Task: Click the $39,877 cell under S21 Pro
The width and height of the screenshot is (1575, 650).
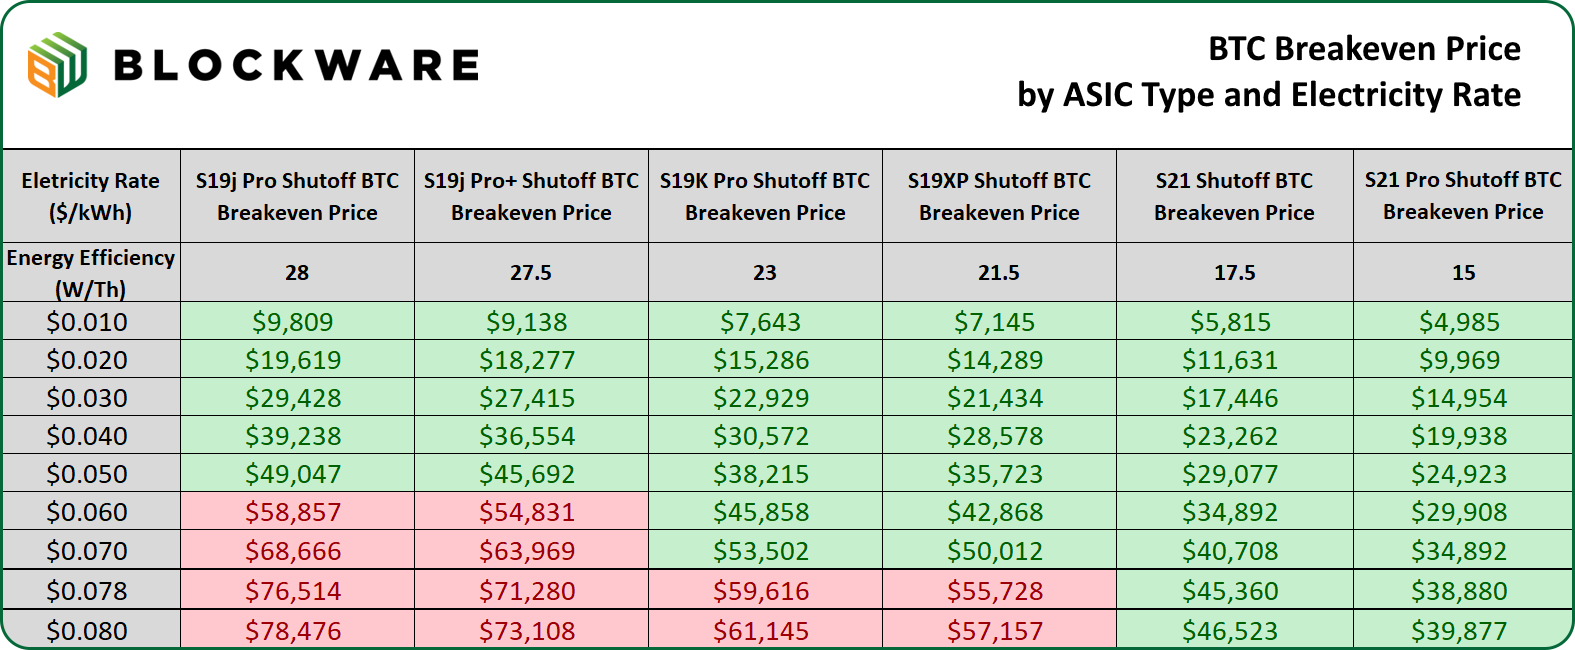Action: pos(1459,631)
